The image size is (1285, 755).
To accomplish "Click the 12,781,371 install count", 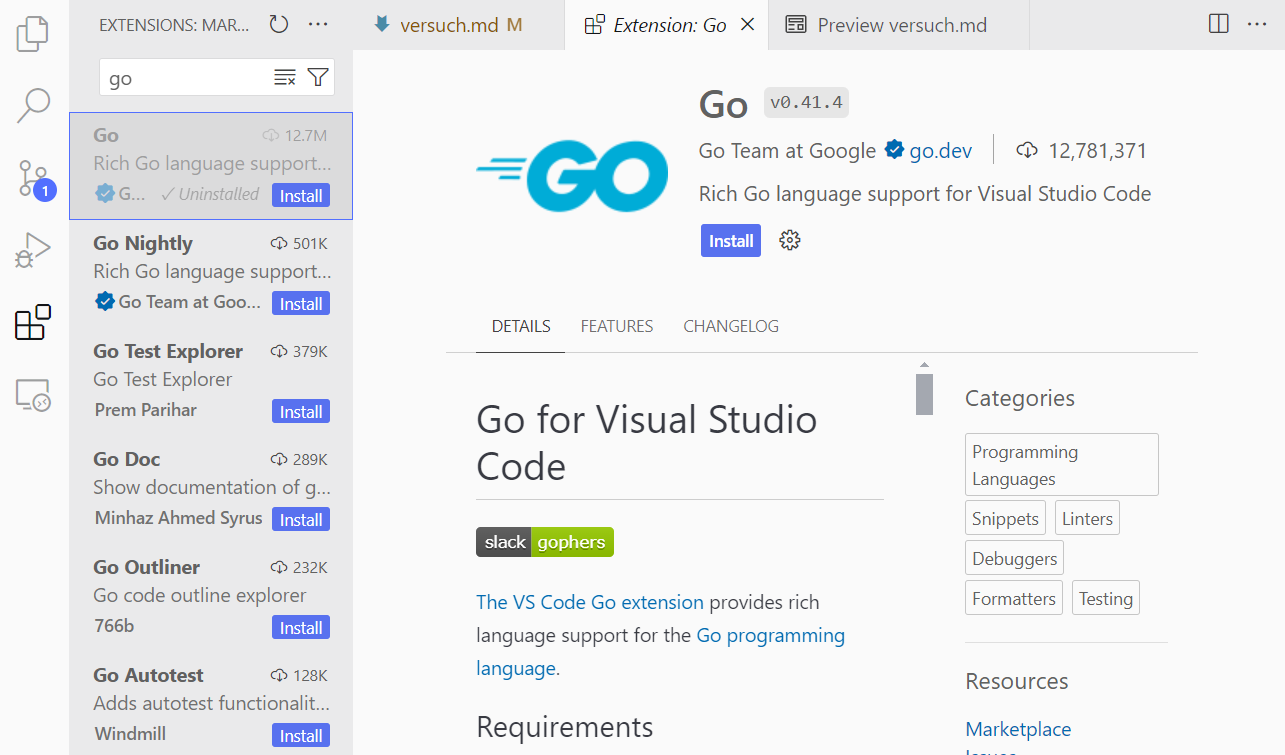I will click(x=1097, y=151).
